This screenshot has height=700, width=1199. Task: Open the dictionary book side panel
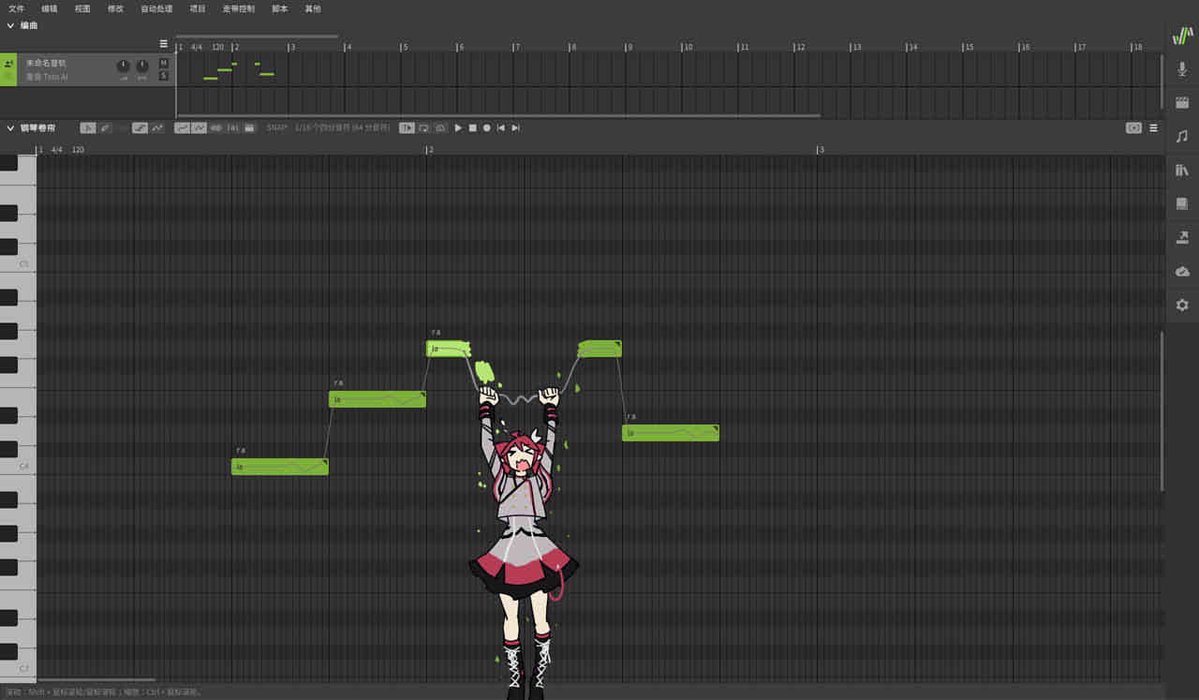[x=1182, y=203]
